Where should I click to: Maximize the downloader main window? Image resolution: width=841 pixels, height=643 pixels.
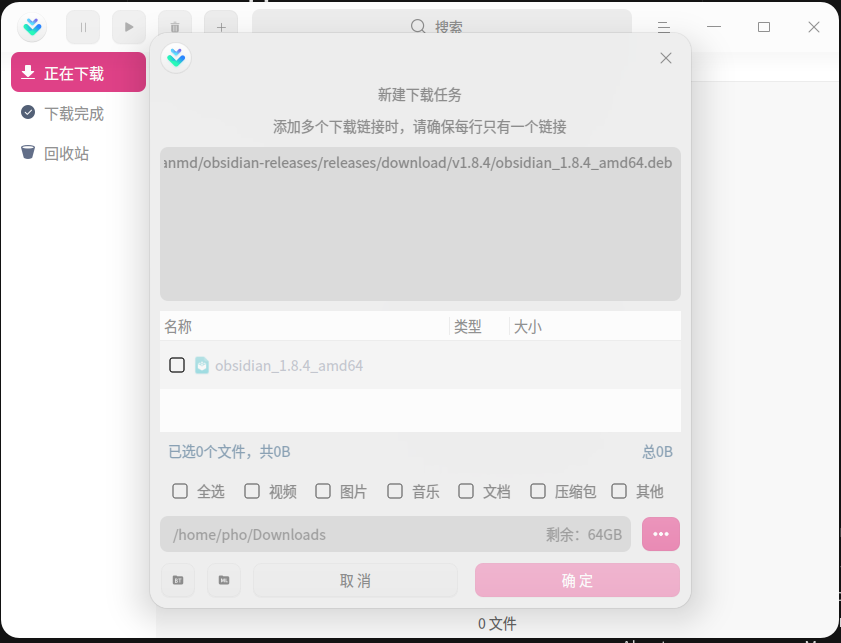(764, 27)
